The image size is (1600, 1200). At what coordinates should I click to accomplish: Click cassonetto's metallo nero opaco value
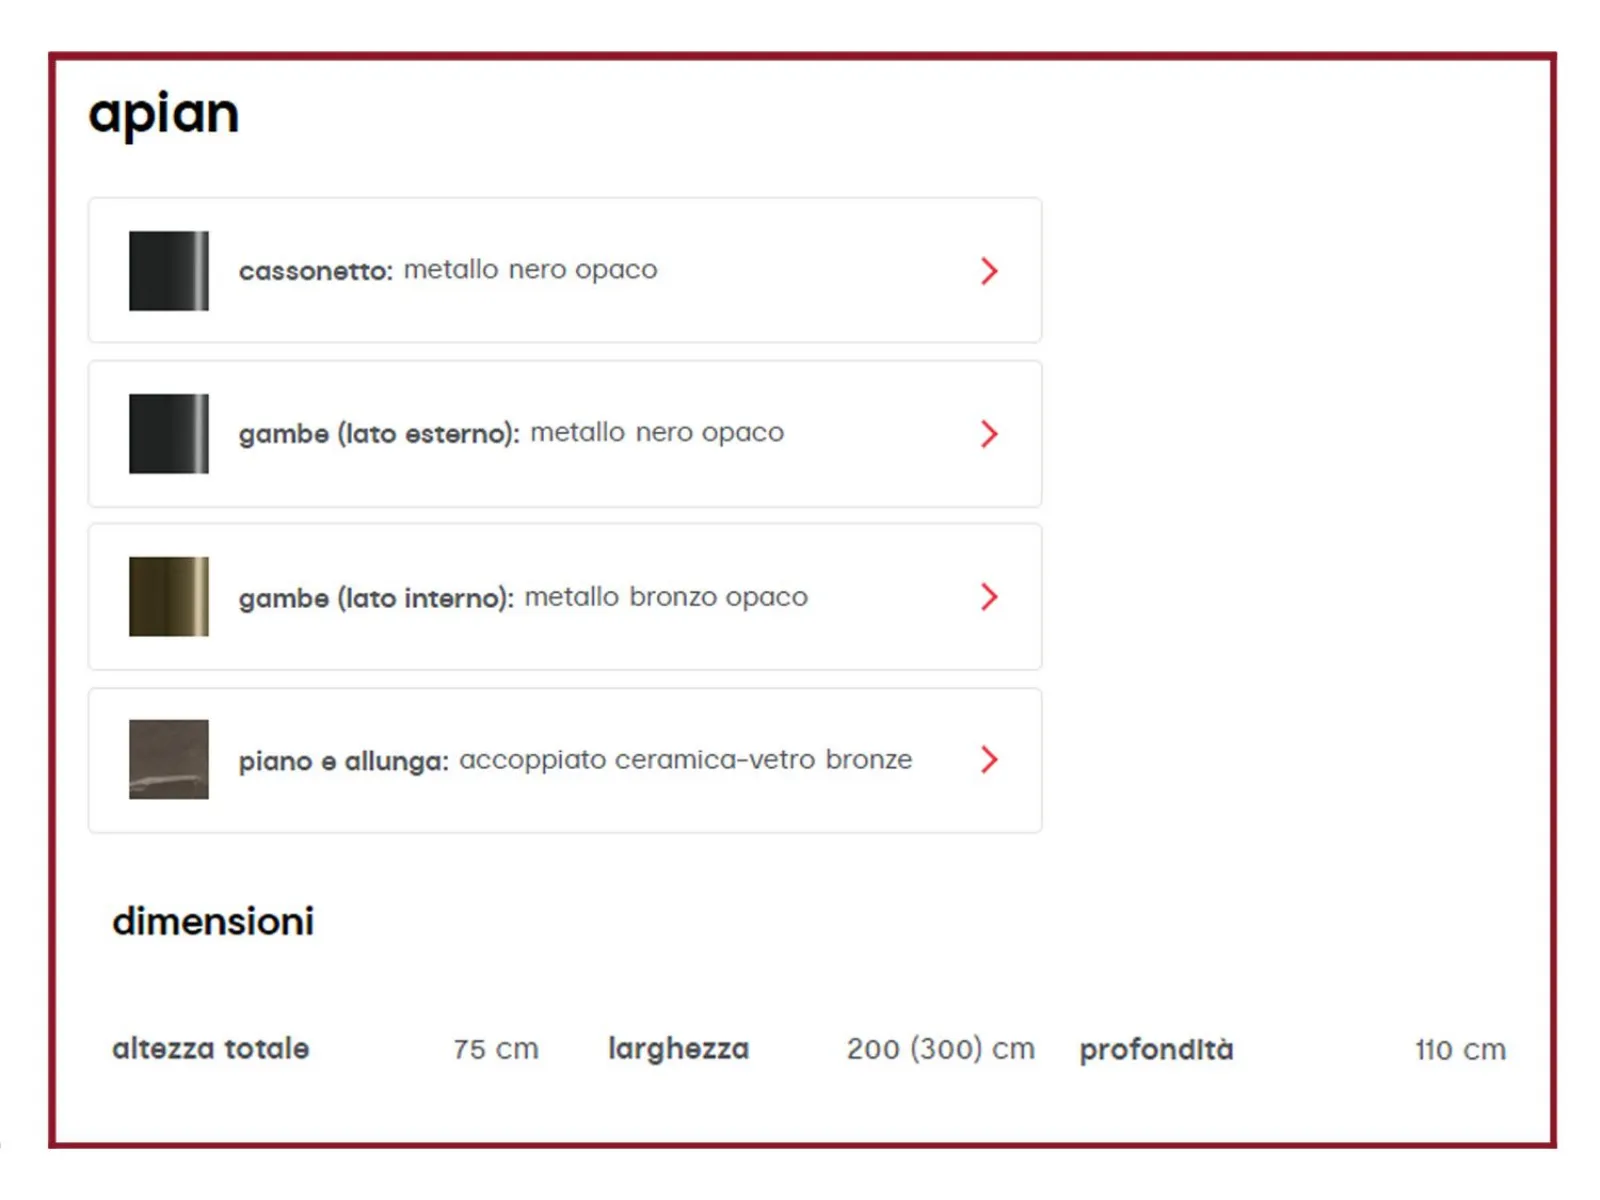[x=531, y=270]
